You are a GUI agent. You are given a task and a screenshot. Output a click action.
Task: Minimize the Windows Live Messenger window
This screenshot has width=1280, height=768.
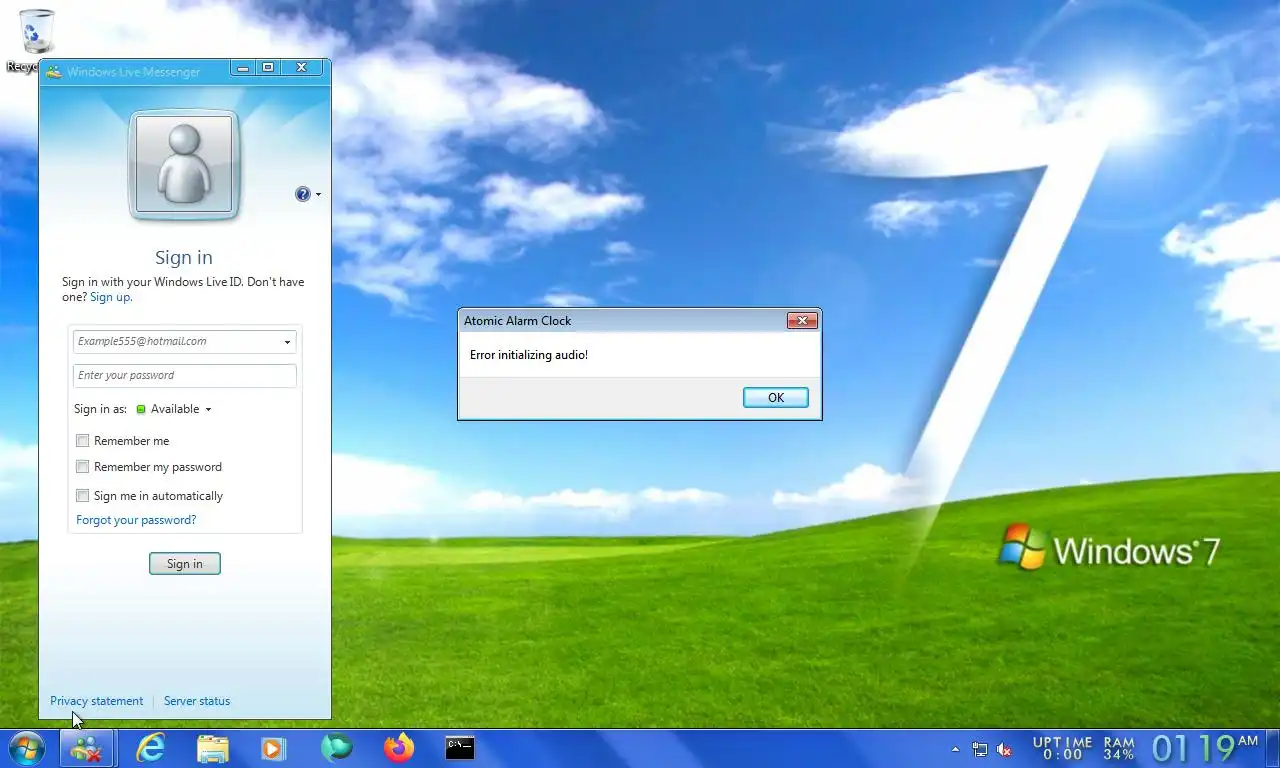pos(242,68)
